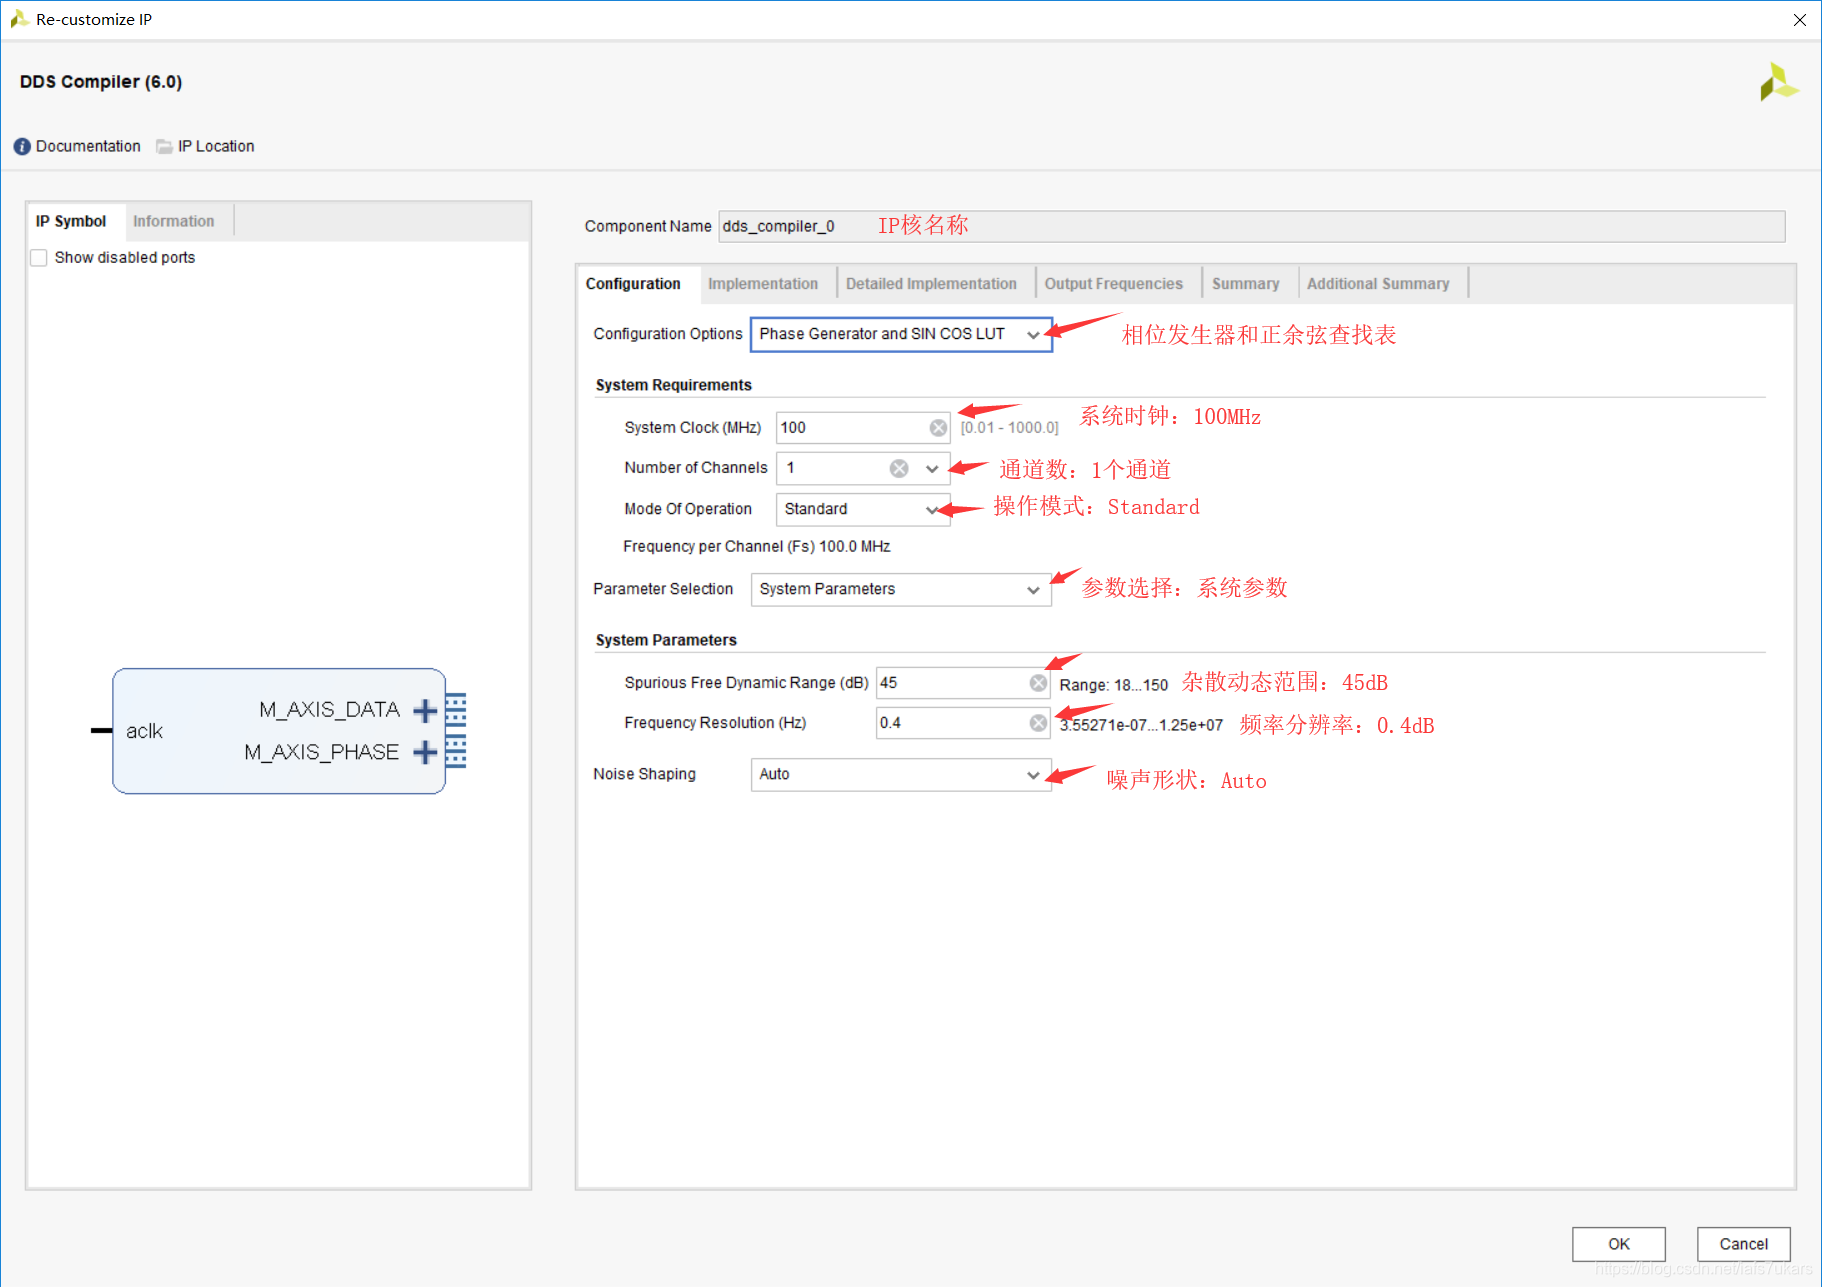Click the IP Location link
Image resolution: width=1822 pixels, height=1287 pixels.
[x=216, y=147]
